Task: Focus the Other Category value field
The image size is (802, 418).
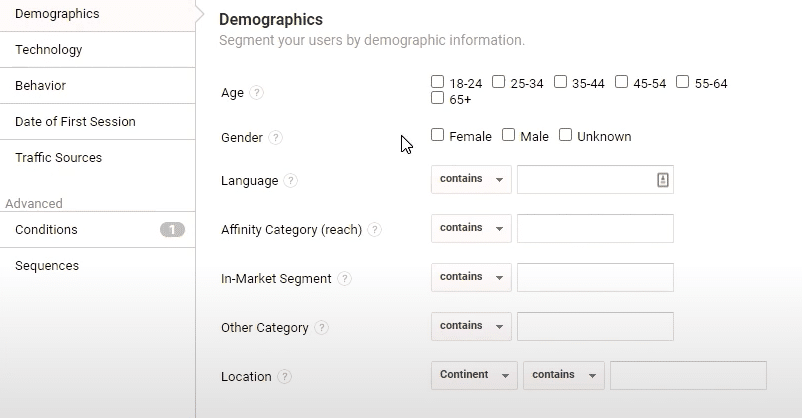Action: click(595, 326)
